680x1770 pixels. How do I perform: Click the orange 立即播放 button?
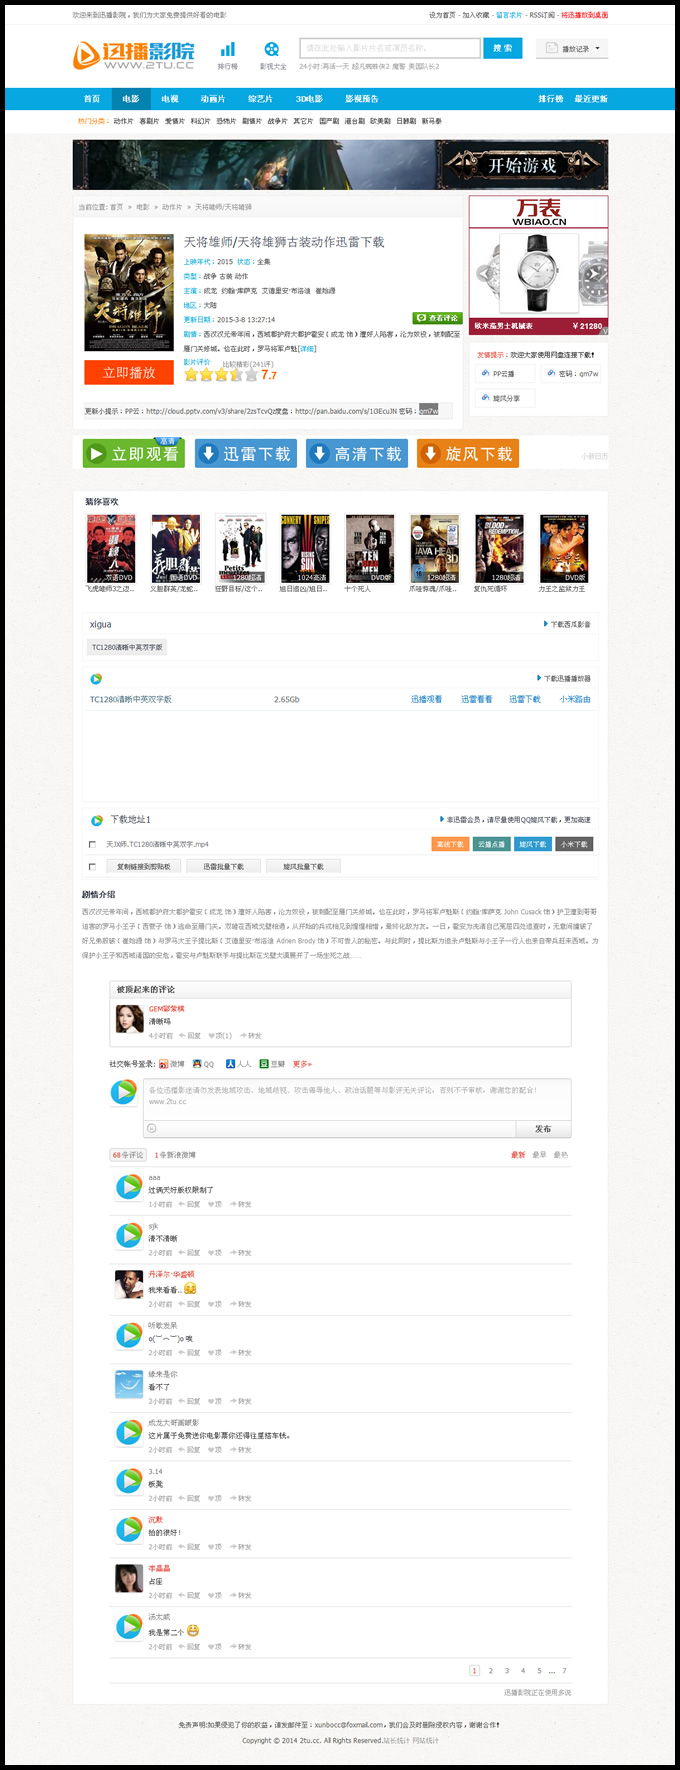tap(129, 372)
